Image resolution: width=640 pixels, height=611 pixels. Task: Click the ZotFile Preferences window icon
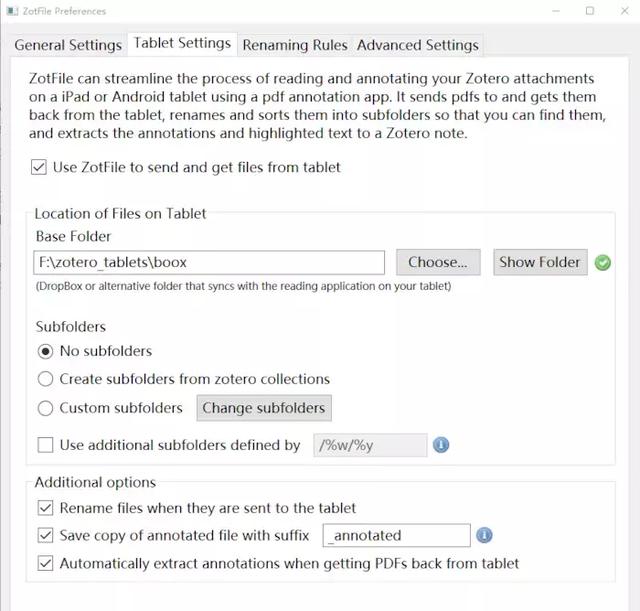pos(12,11)
